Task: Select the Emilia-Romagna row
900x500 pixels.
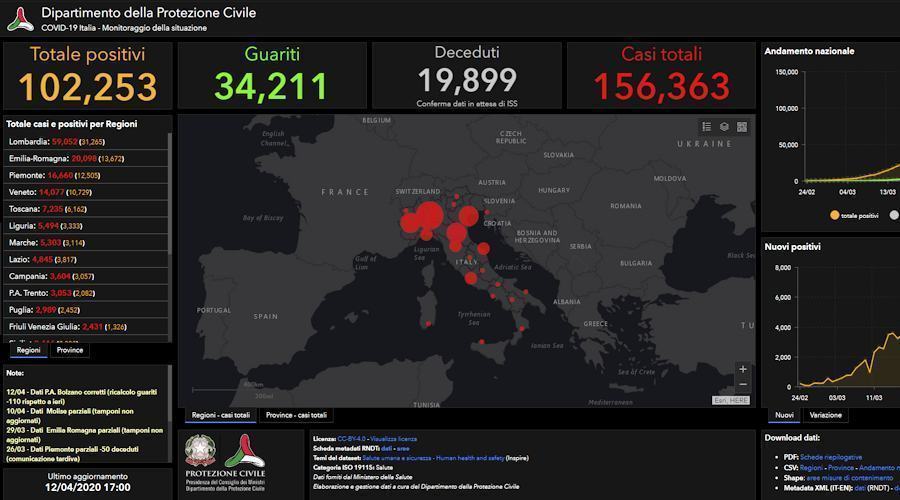Action: click(86, 158)
